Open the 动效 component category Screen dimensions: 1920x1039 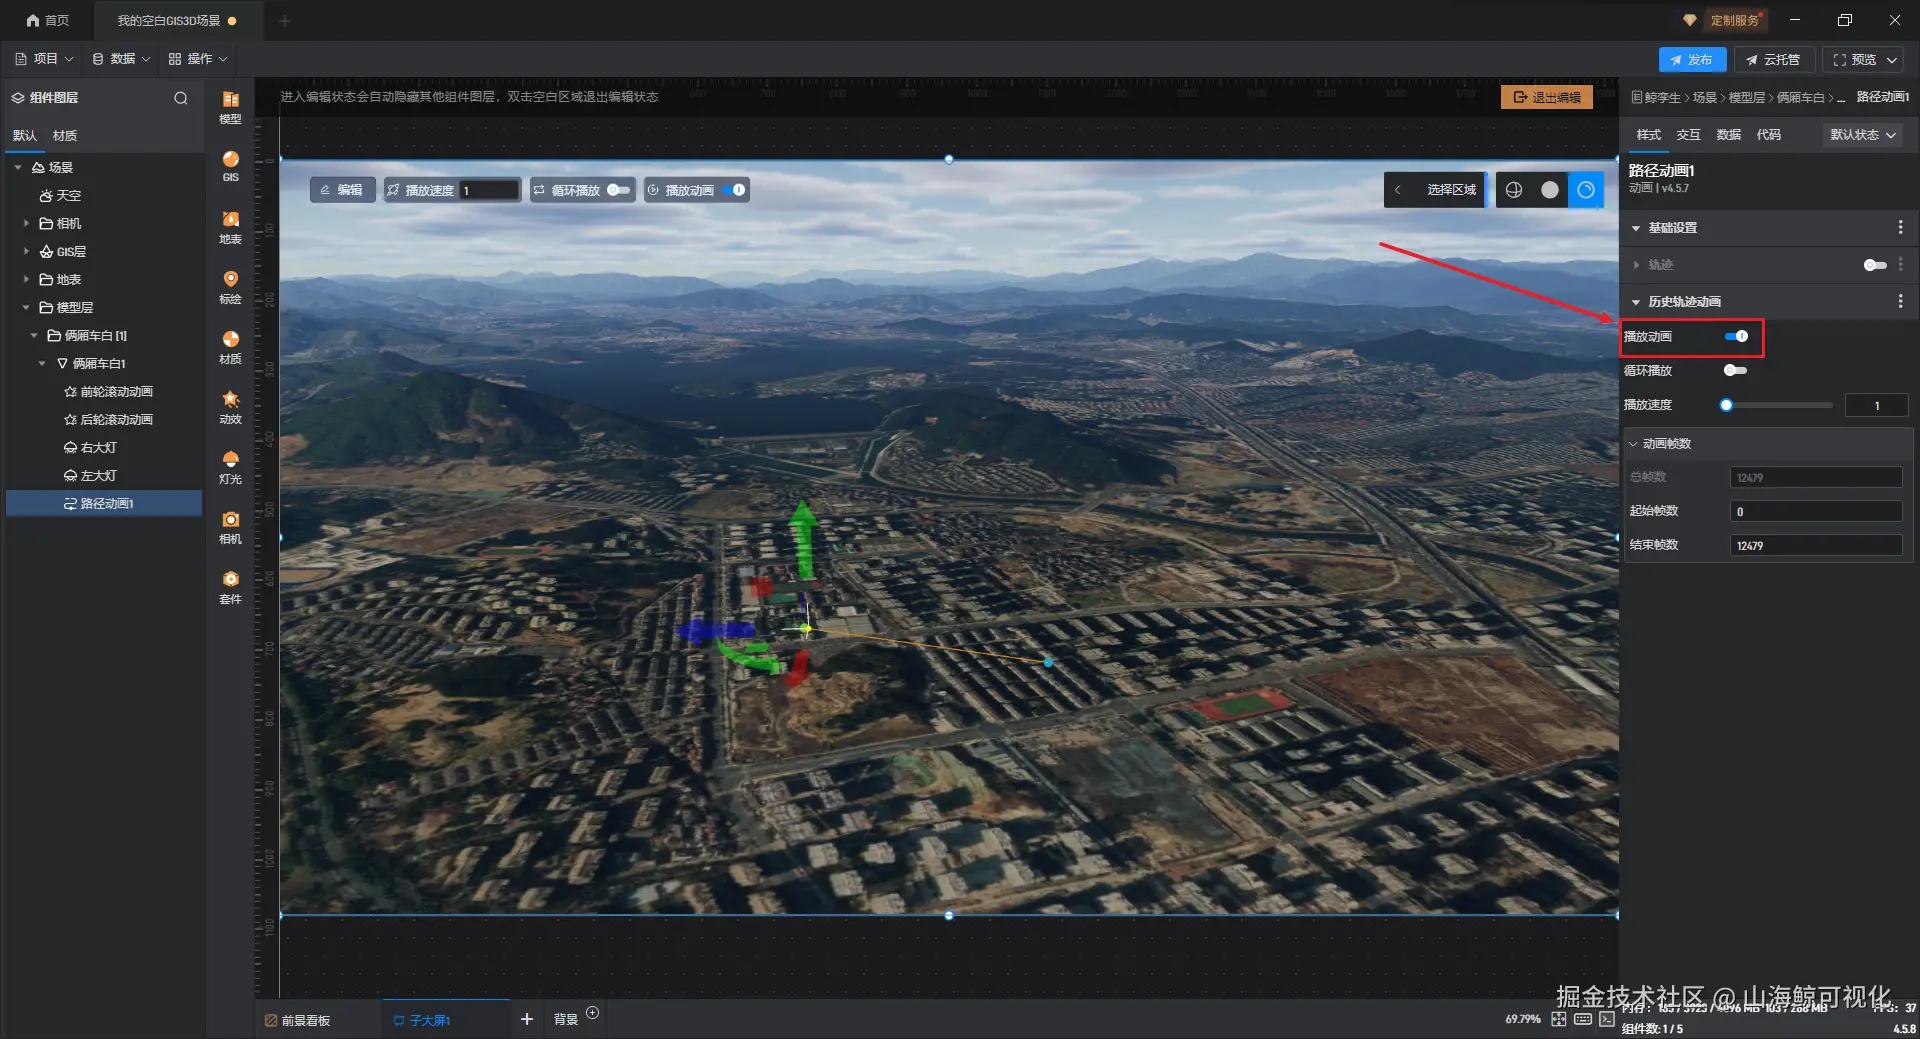pos(230,407)
